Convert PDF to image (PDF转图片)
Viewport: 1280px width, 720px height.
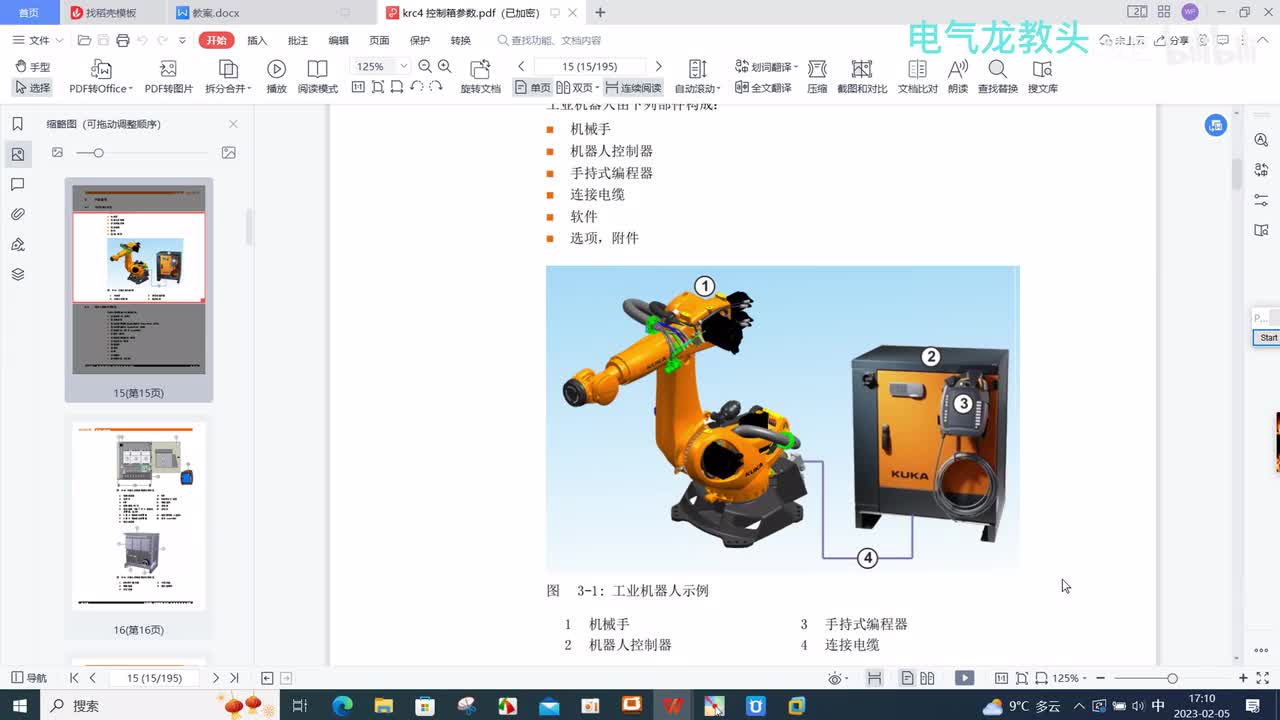pos(169,77)
